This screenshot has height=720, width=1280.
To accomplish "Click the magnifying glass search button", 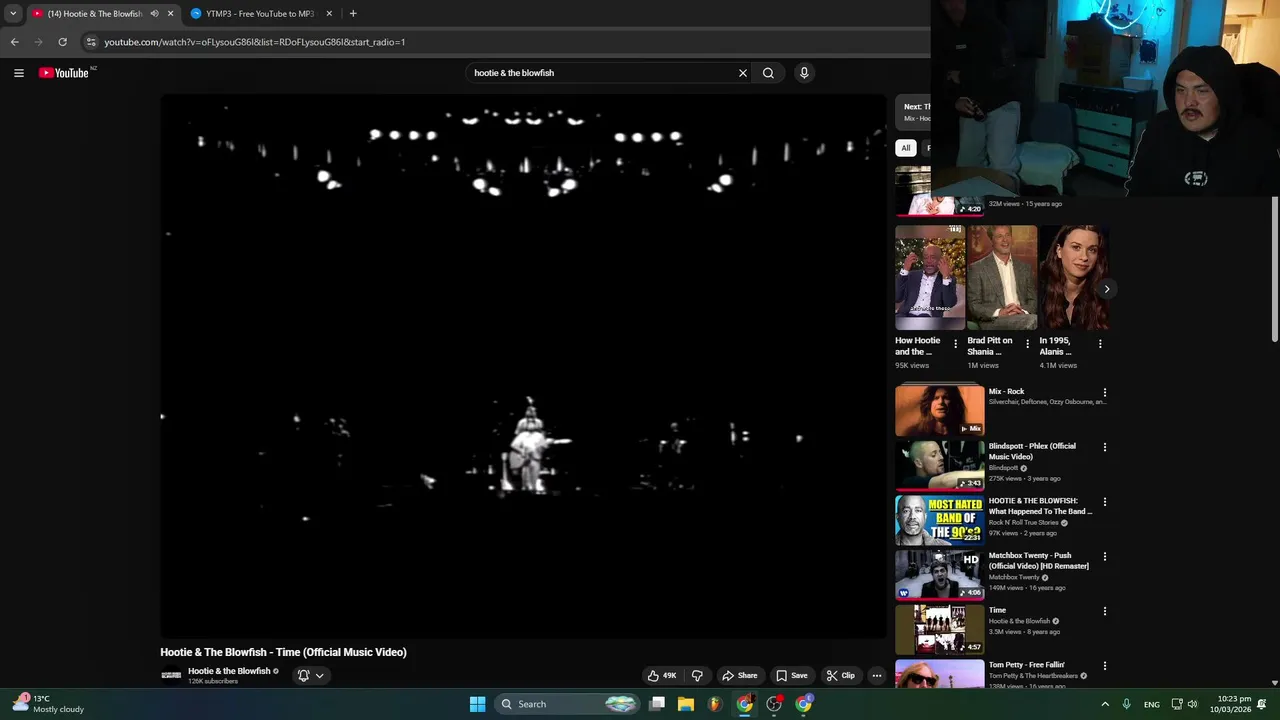I will 768,73.
